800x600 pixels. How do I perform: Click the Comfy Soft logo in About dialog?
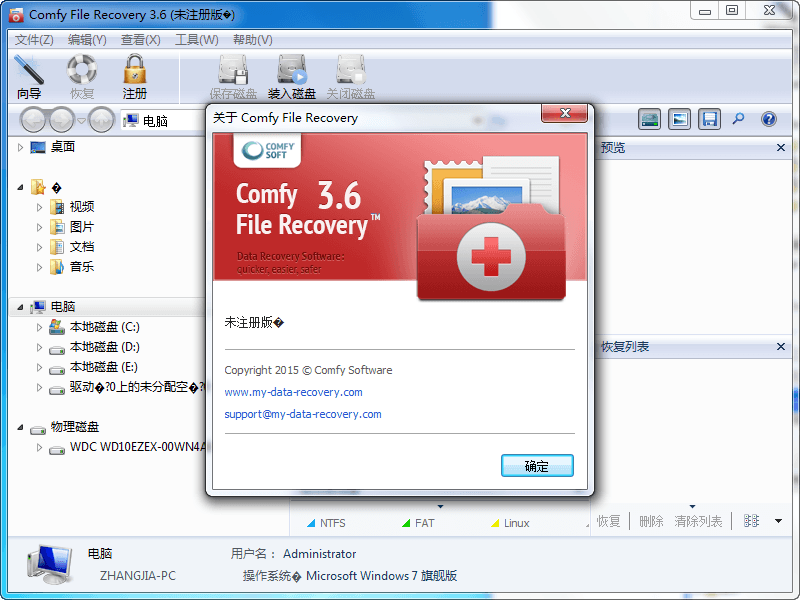tap(267, 151)
